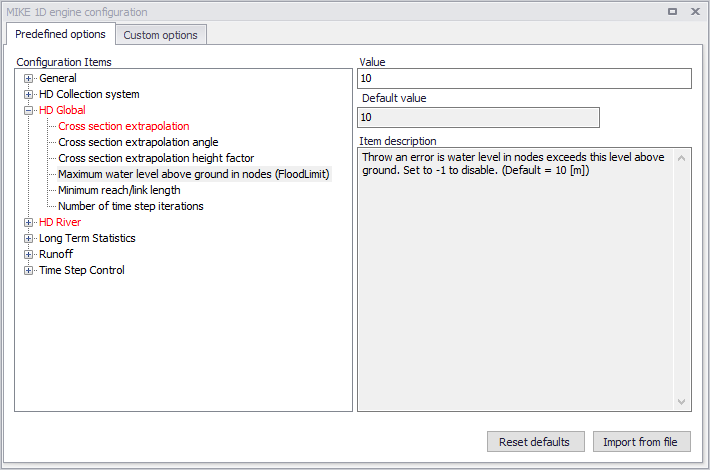Expand the Runoff tree node
Viewport: 710px width, 470px height.
29,254
